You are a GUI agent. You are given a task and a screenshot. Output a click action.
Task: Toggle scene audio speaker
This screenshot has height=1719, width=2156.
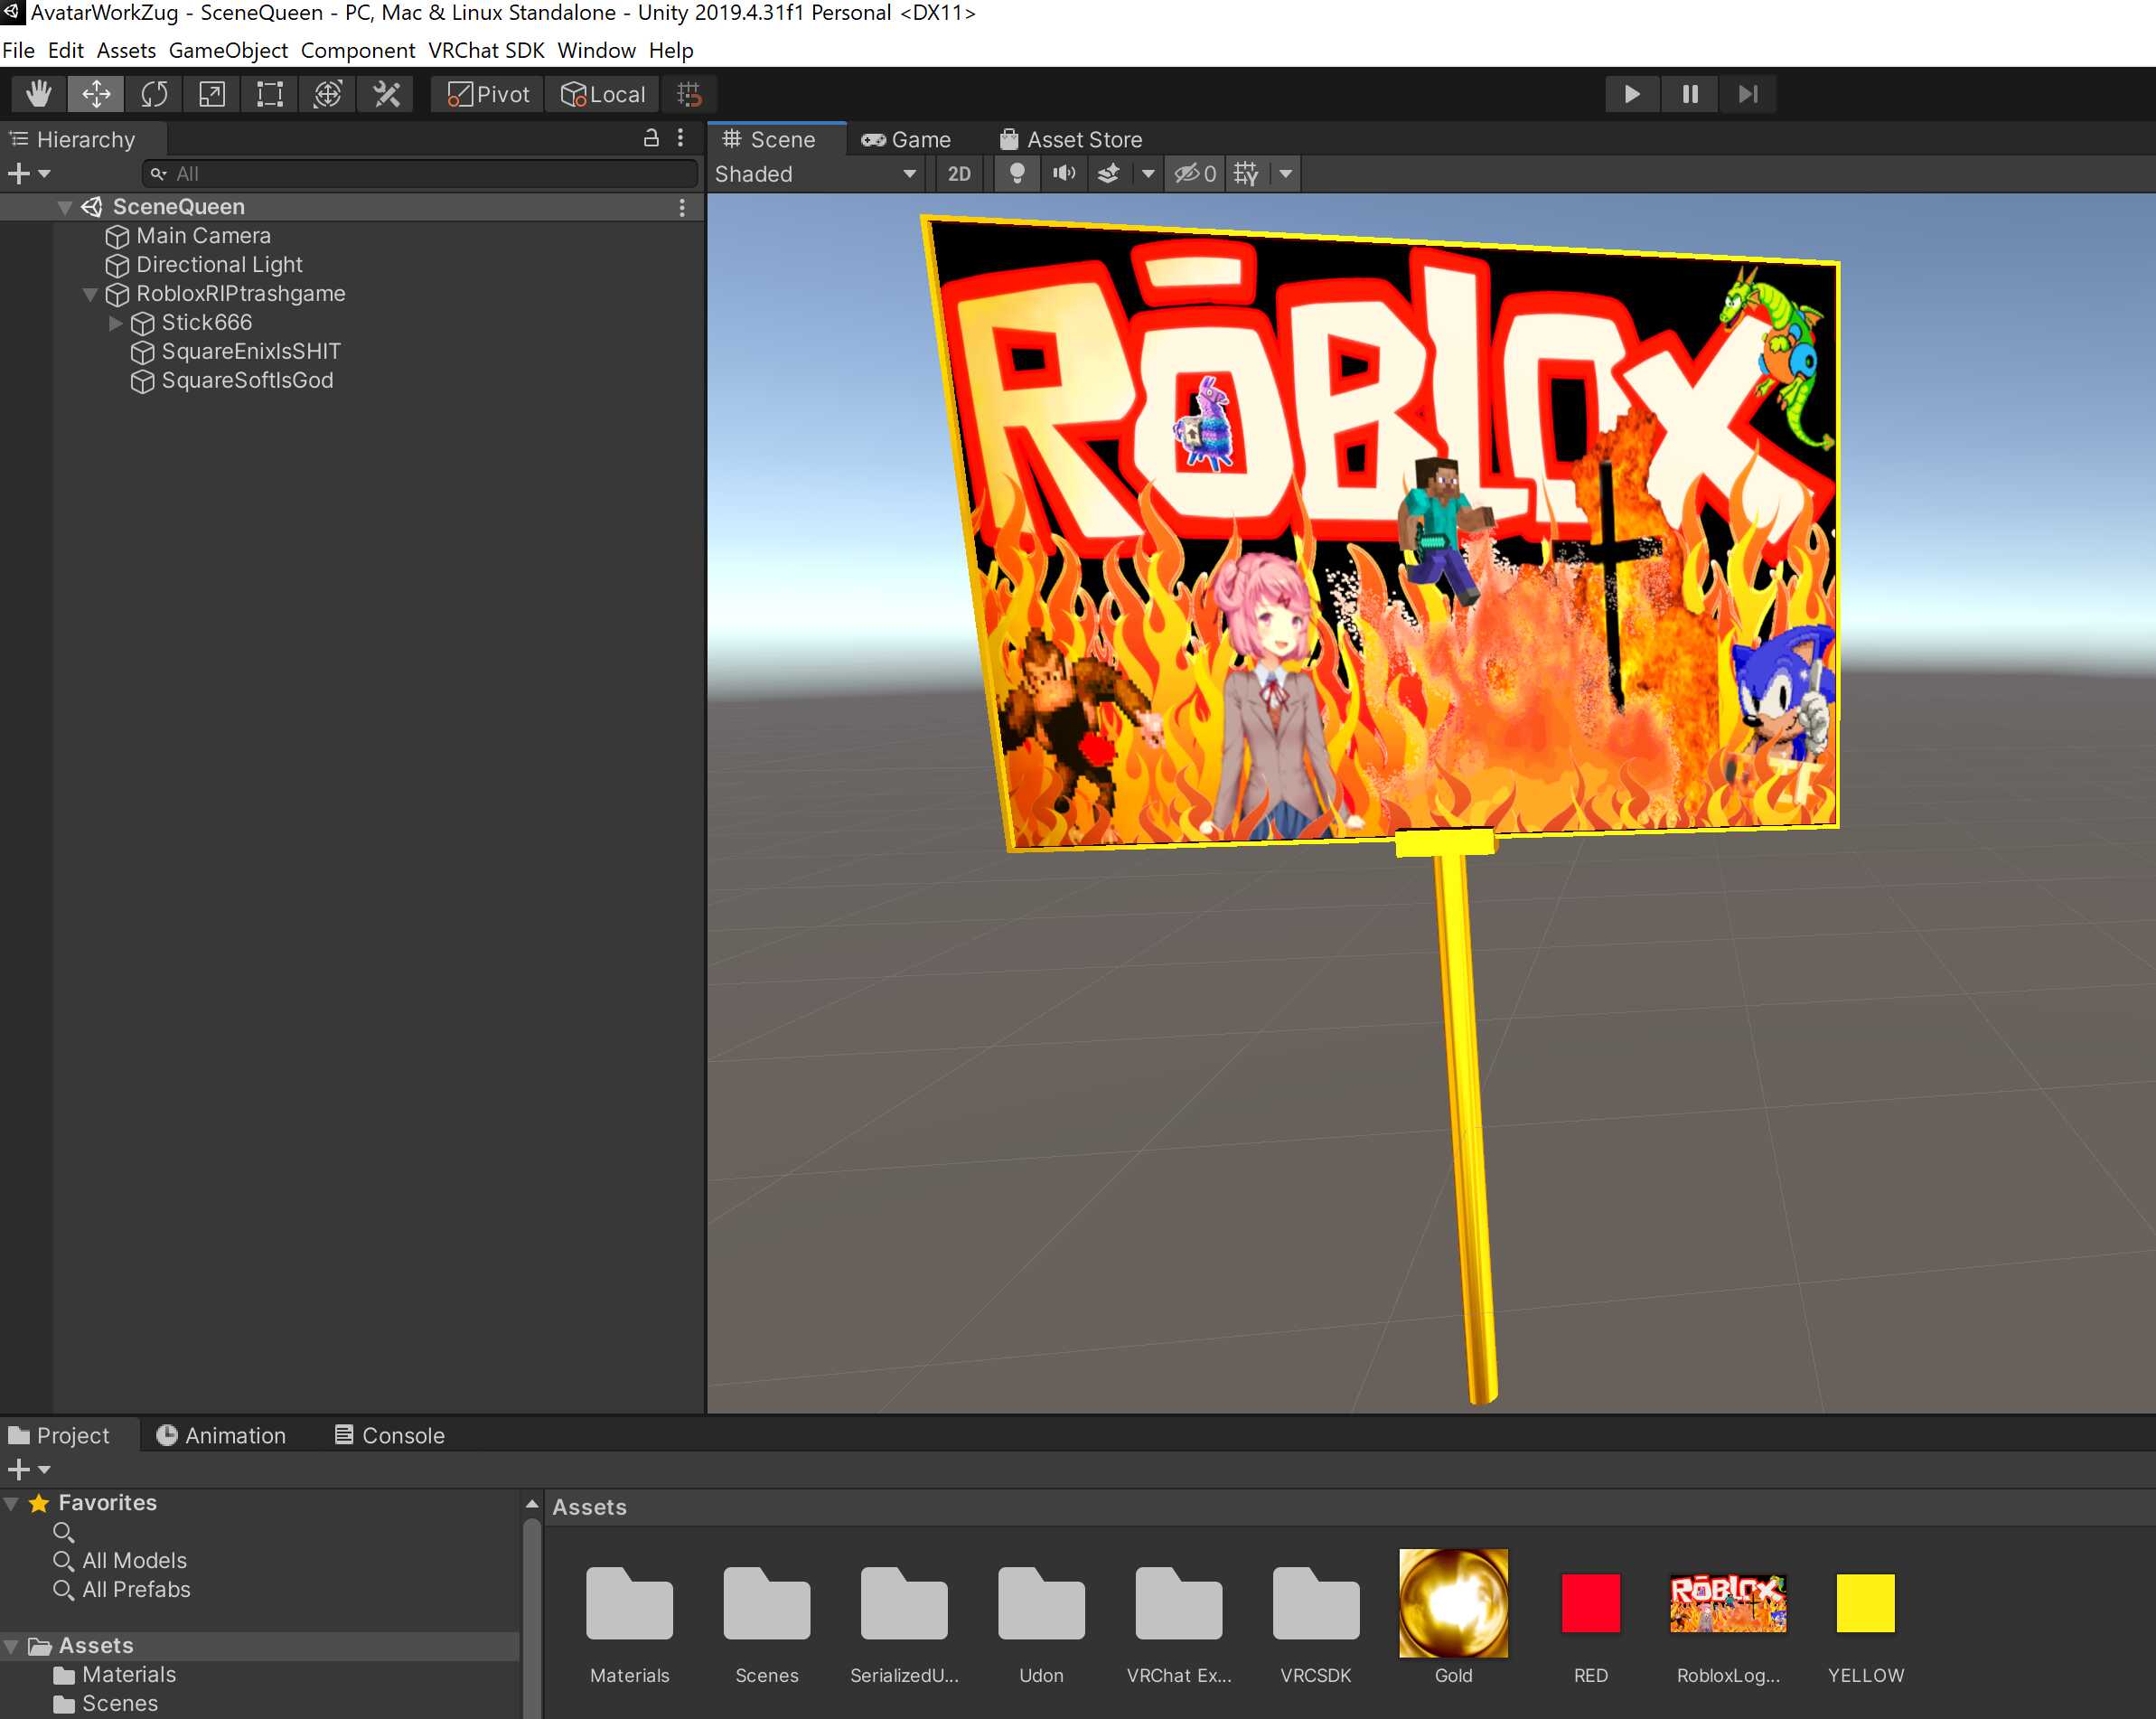(x=1064, y=174)
